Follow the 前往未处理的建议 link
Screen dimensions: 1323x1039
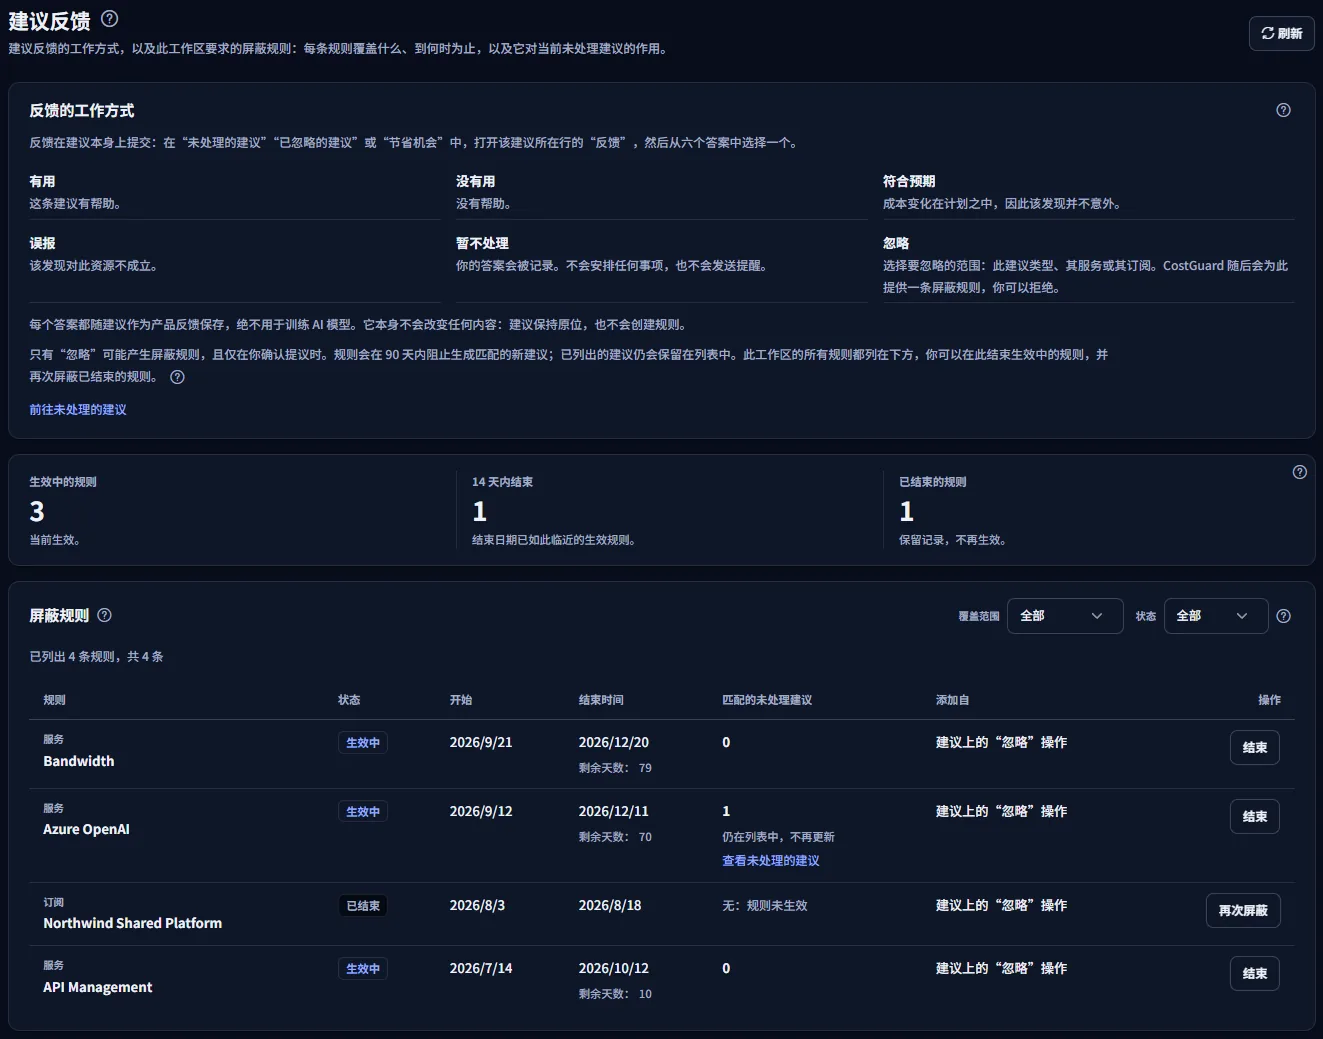point(78,409)
